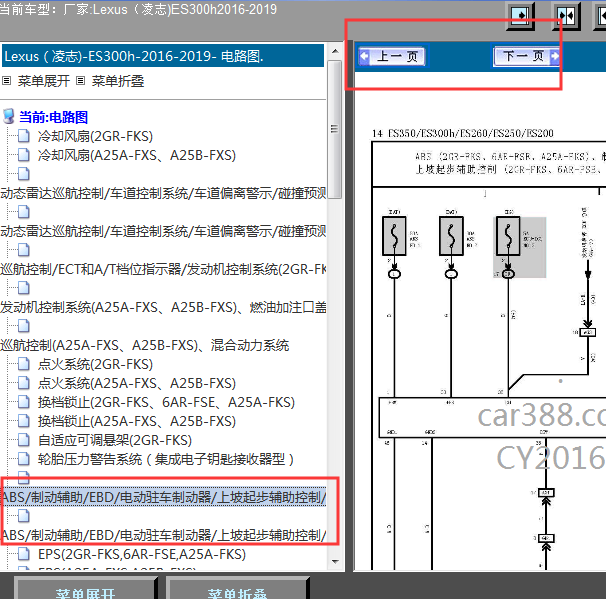This screenshot has width=606, height=599.
Task: Click page icon beside 自适应可调悬架(2GR-FKS)
Action: coord(24,440)
